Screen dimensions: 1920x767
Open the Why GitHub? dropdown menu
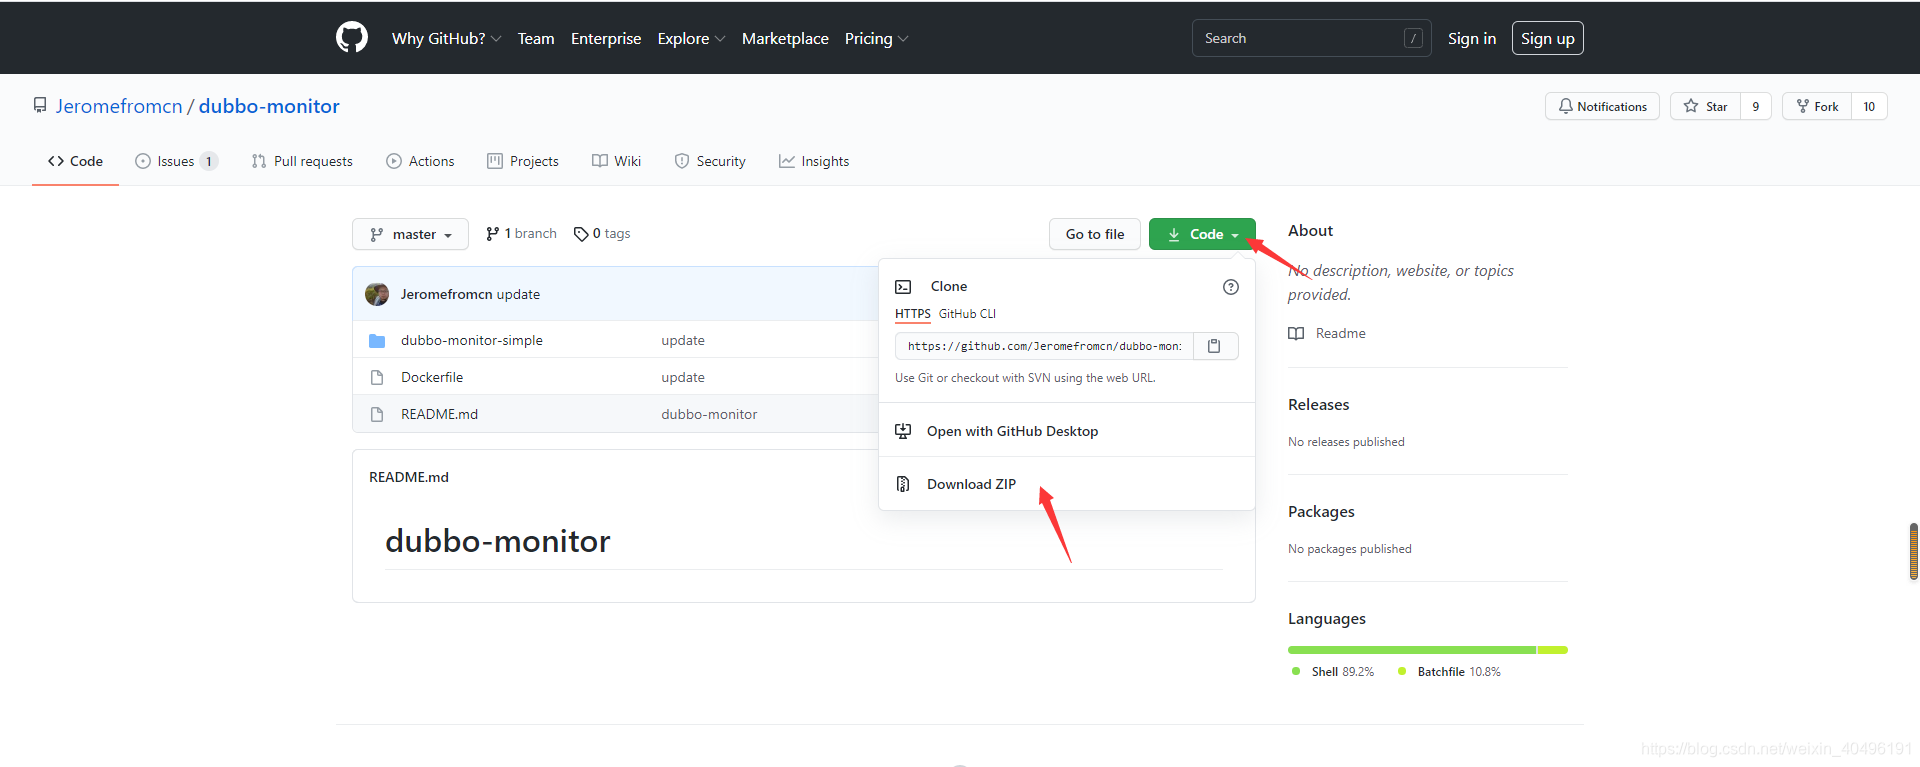point(446,38)
